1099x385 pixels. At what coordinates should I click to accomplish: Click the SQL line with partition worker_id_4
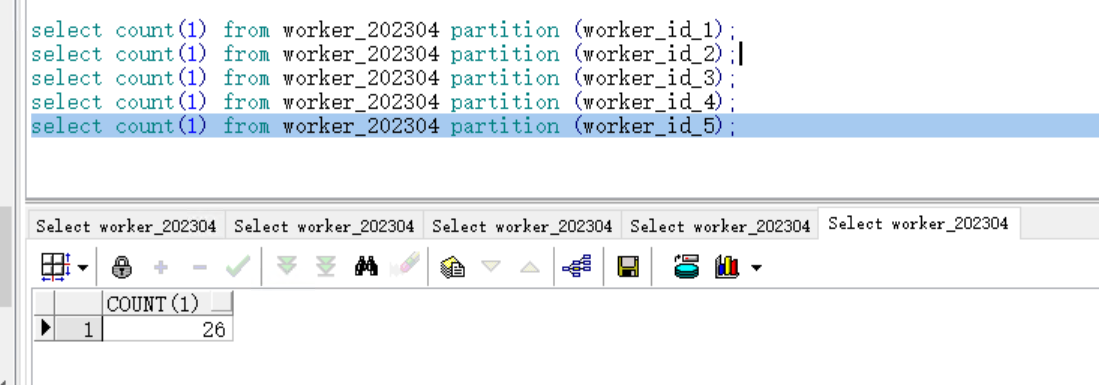(383, 102)
